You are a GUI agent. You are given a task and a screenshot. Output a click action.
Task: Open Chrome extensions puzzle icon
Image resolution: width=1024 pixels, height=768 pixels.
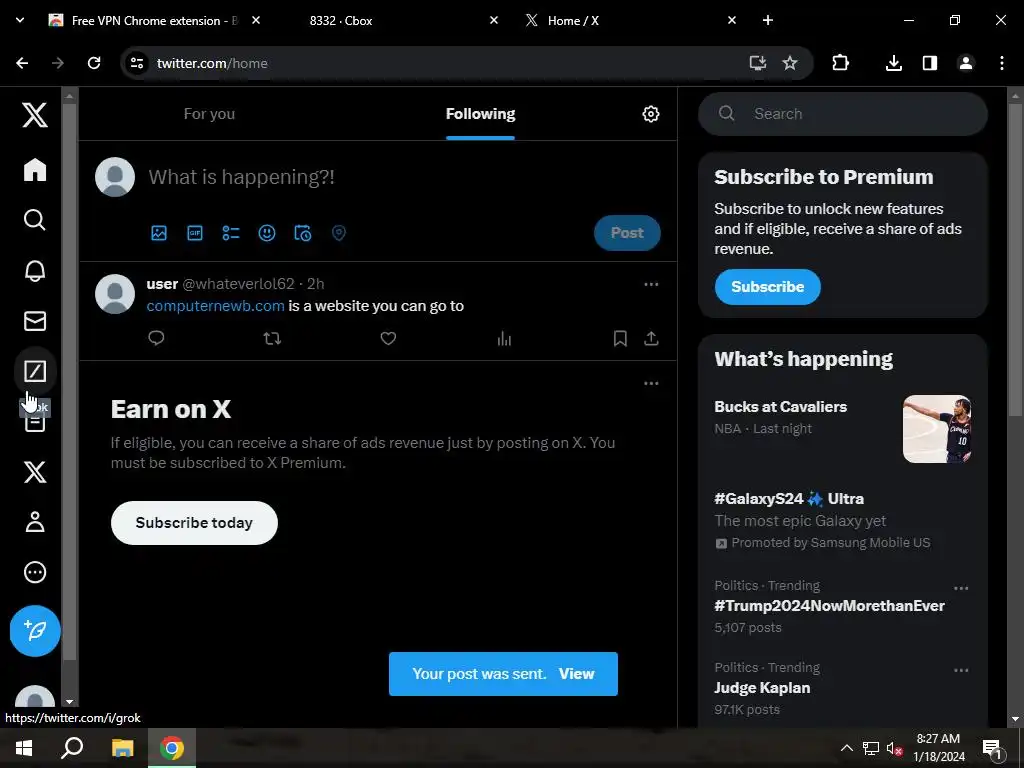(840, 63)
